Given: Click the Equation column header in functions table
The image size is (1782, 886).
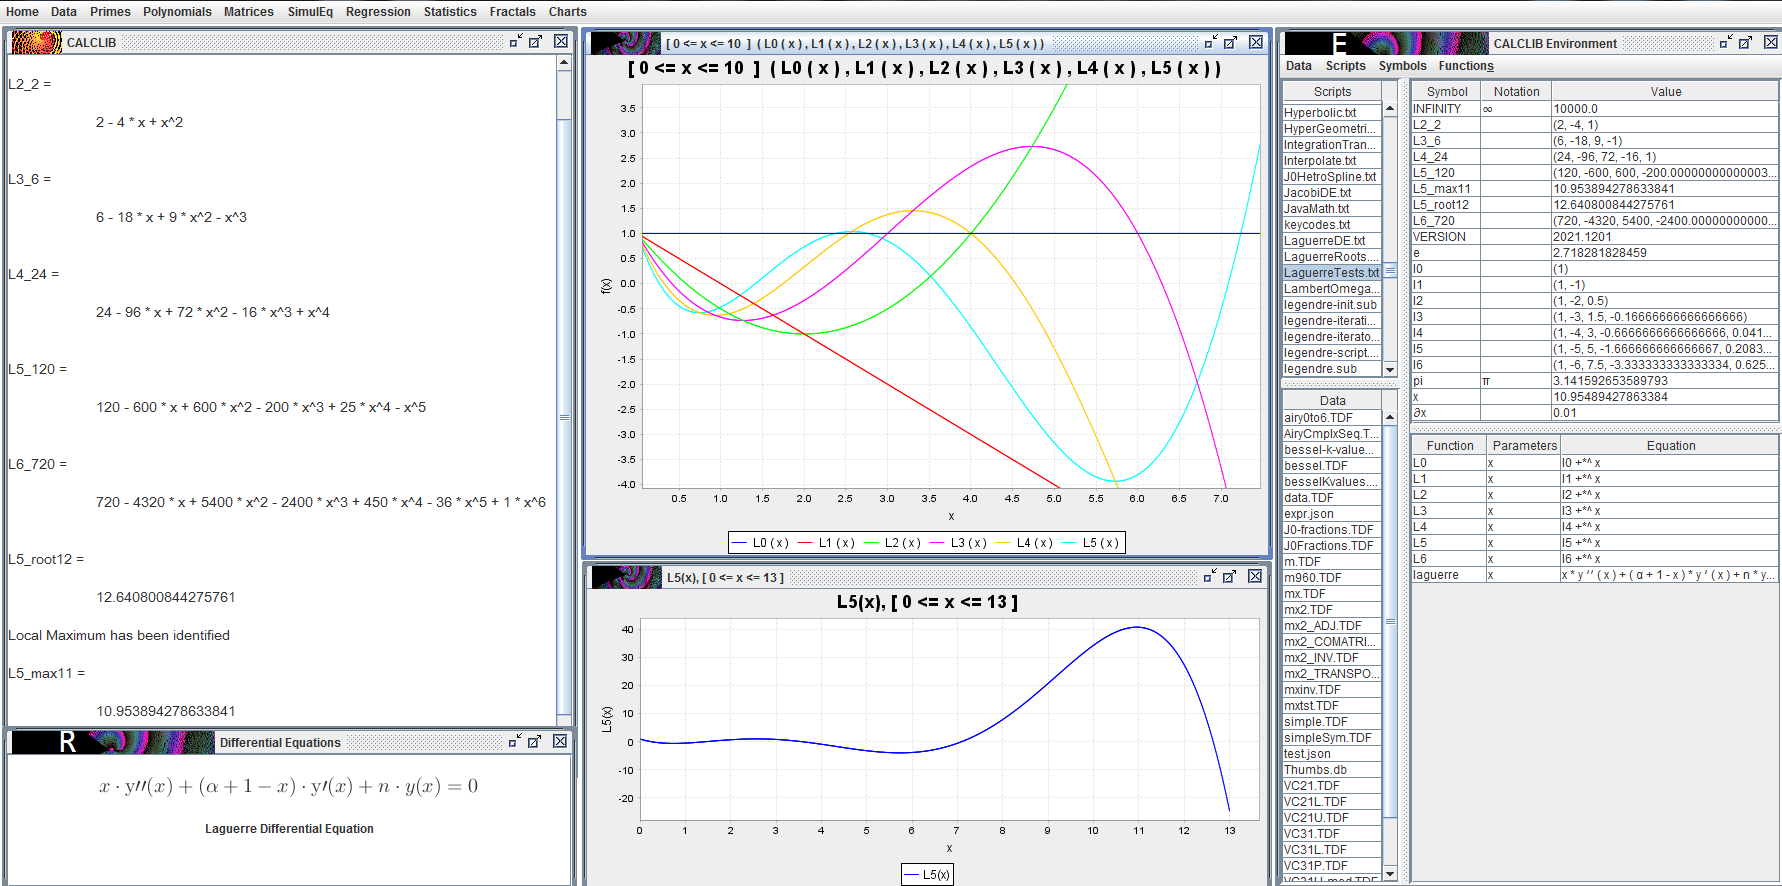Looking at the screenshot, I should tap(1670, 446).
